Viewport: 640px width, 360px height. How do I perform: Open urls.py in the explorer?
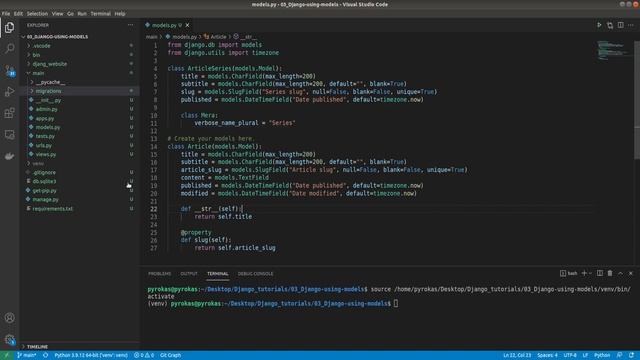(x=44, y=145)
